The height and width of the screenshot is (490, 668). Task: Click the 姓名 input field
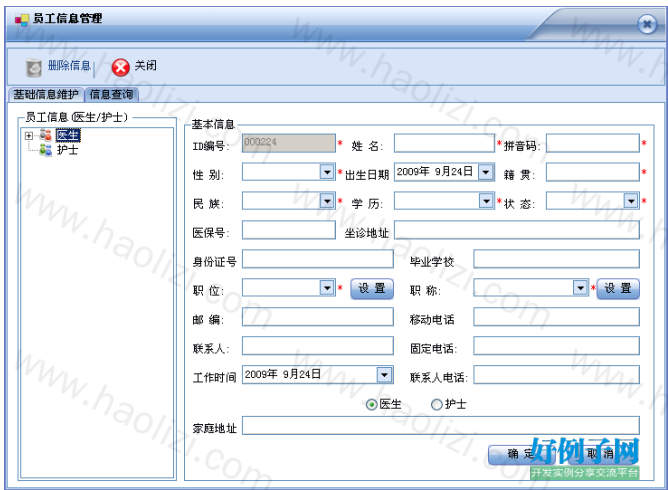444,143
